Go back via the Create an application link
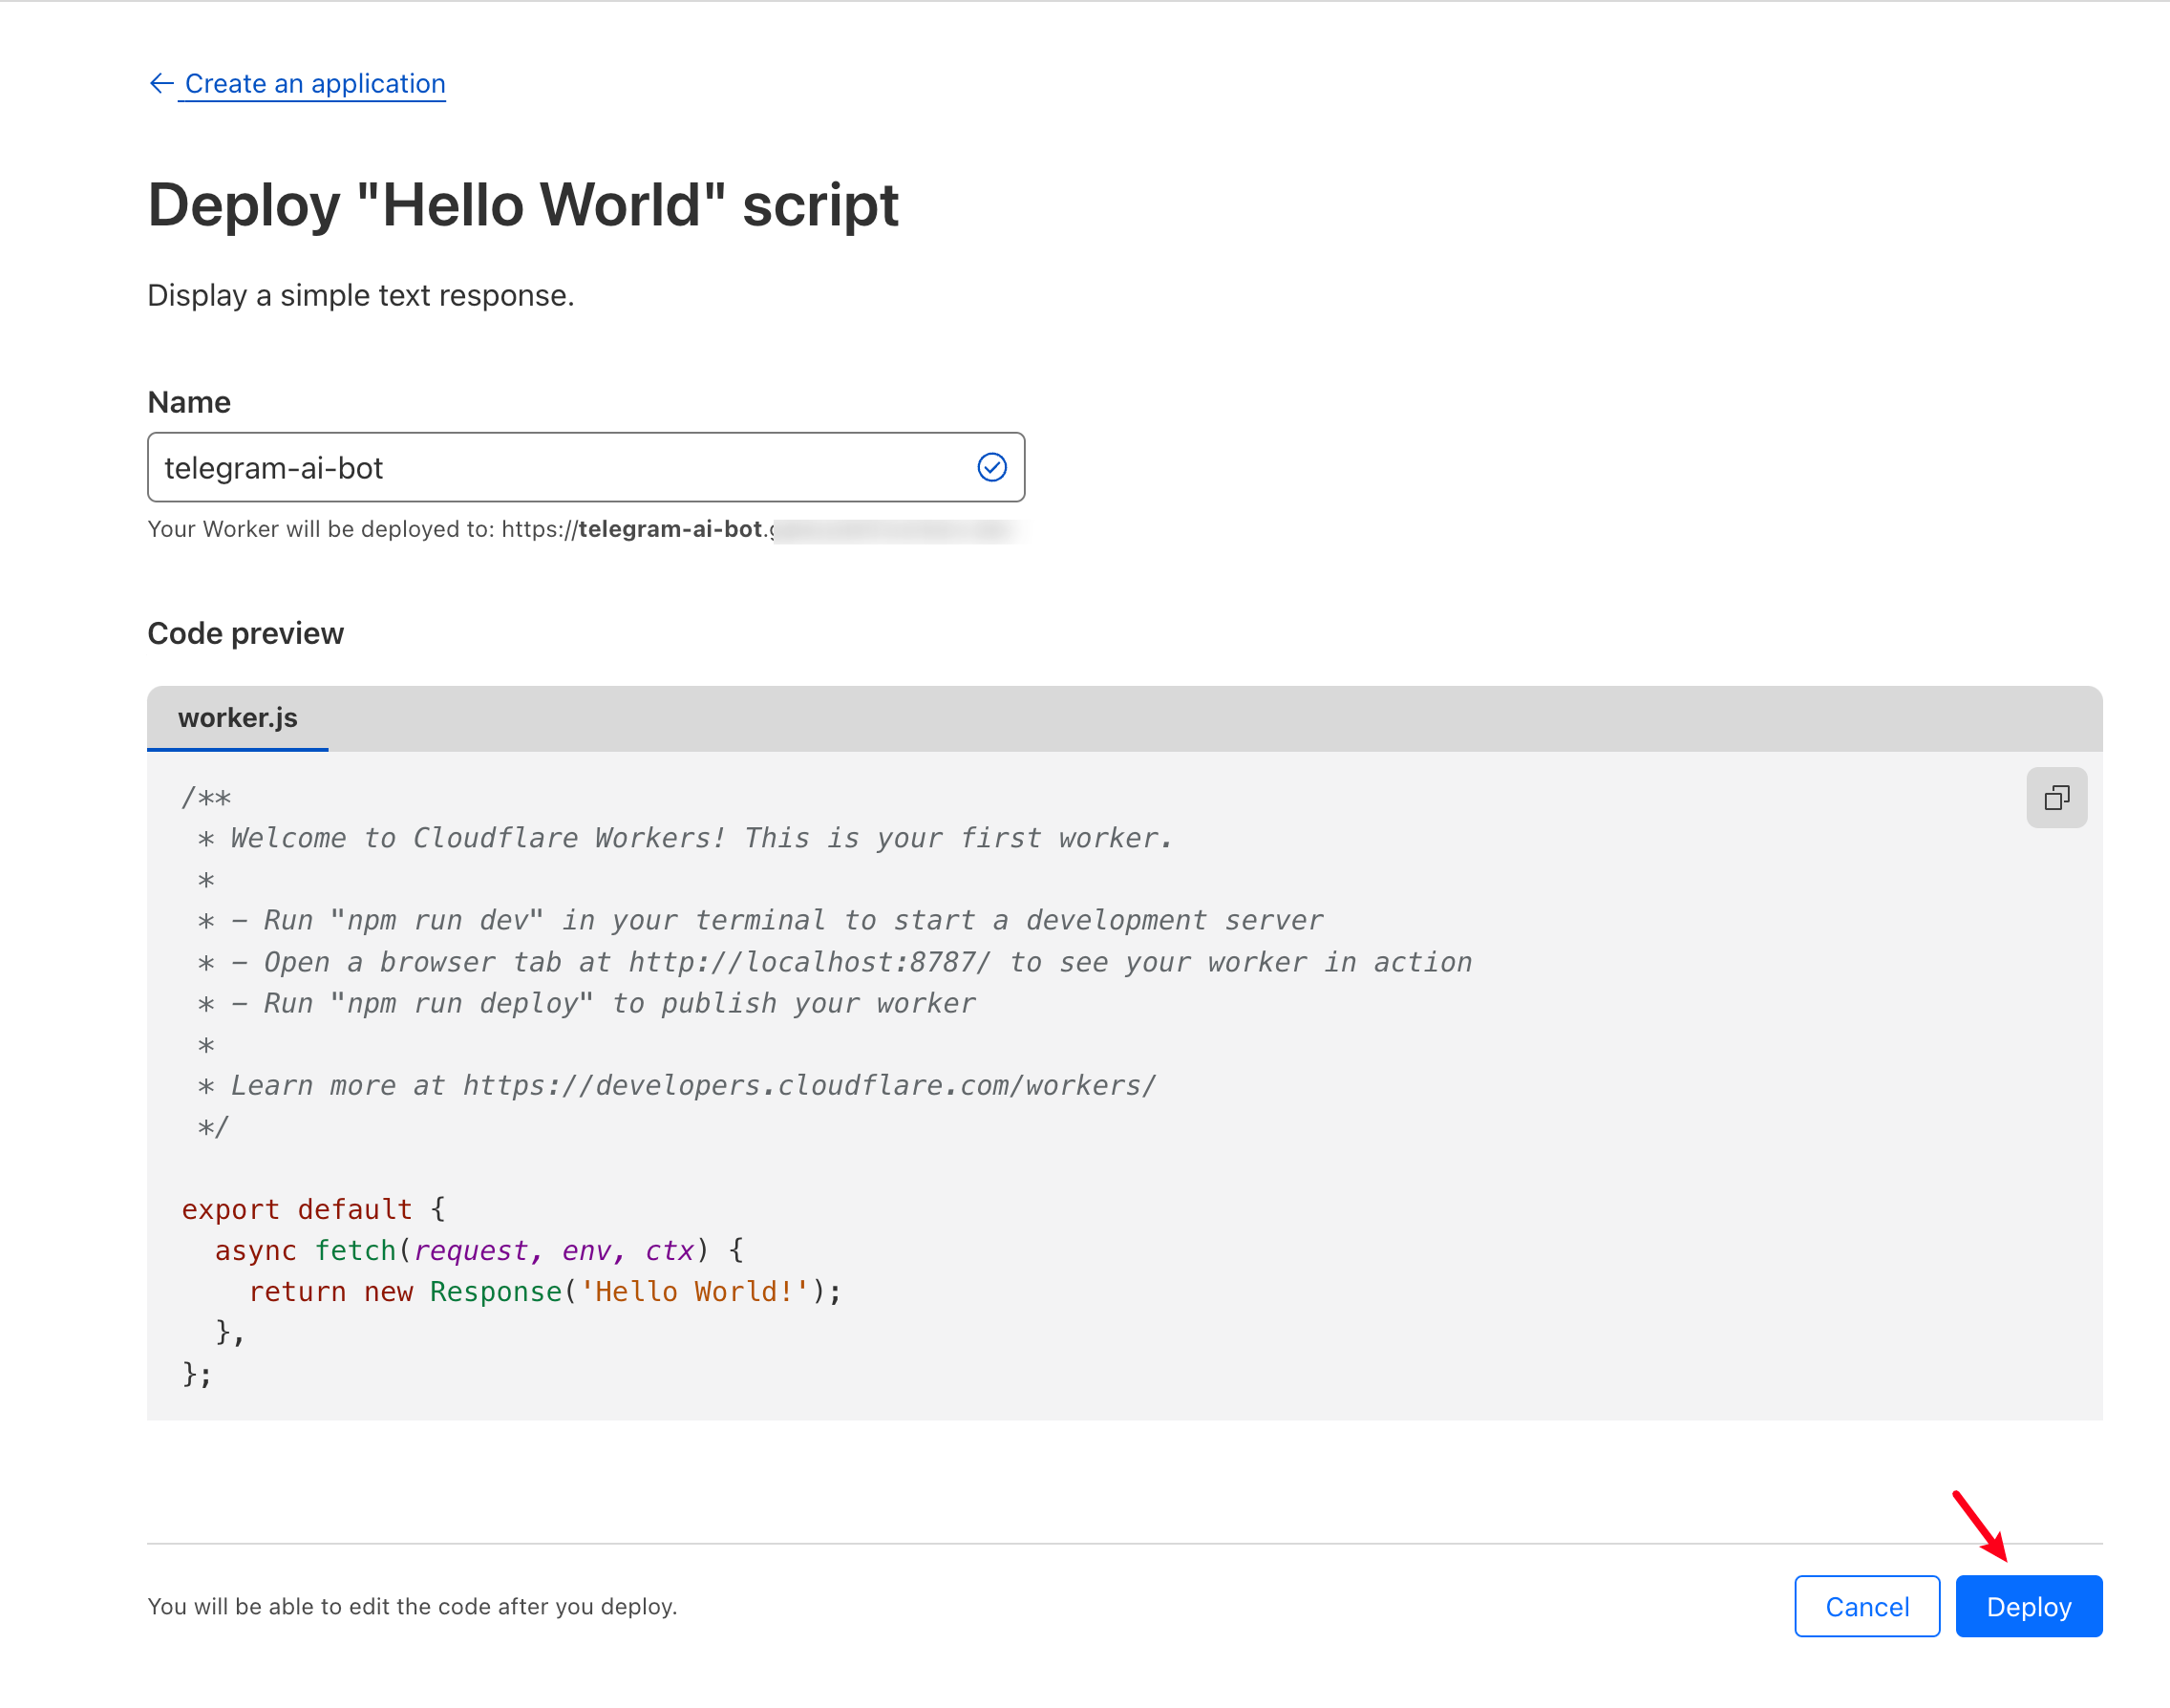 pos(315,84)
